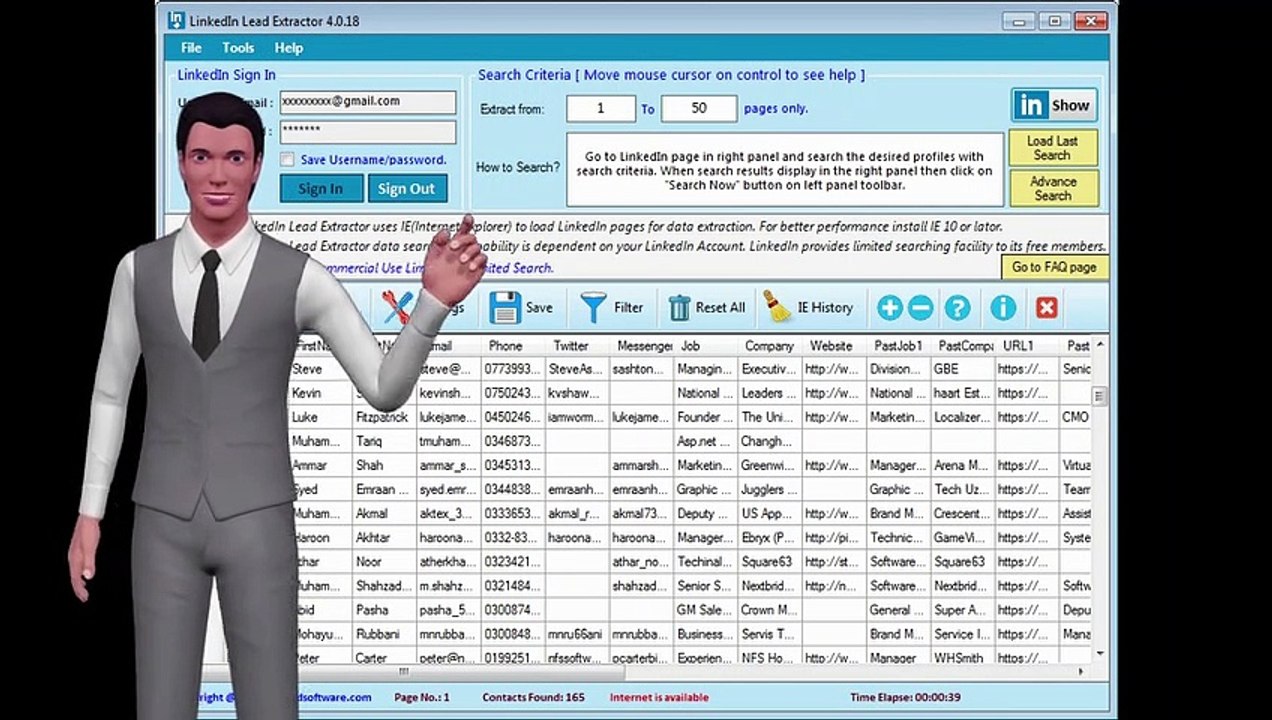Select the Square63 company cell

tap(769, 561)
